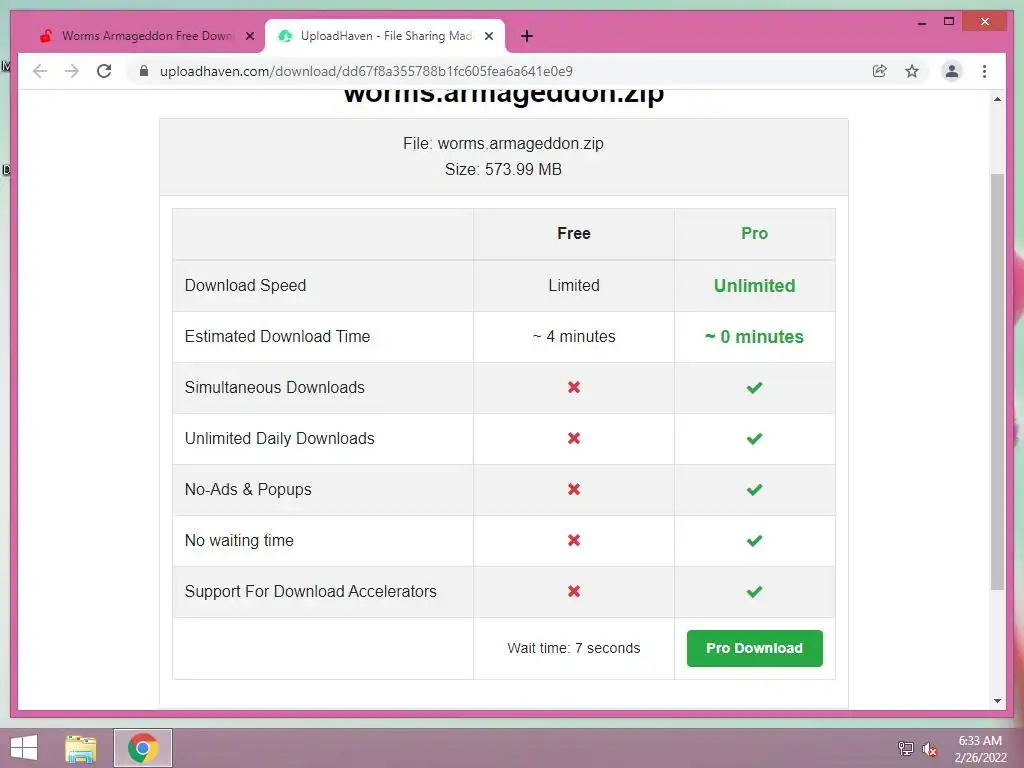Image resolution: width=1024 pixels, height=768 pixels.
Task: Open the Chrome profile avatar
Action: click(952, 71)
